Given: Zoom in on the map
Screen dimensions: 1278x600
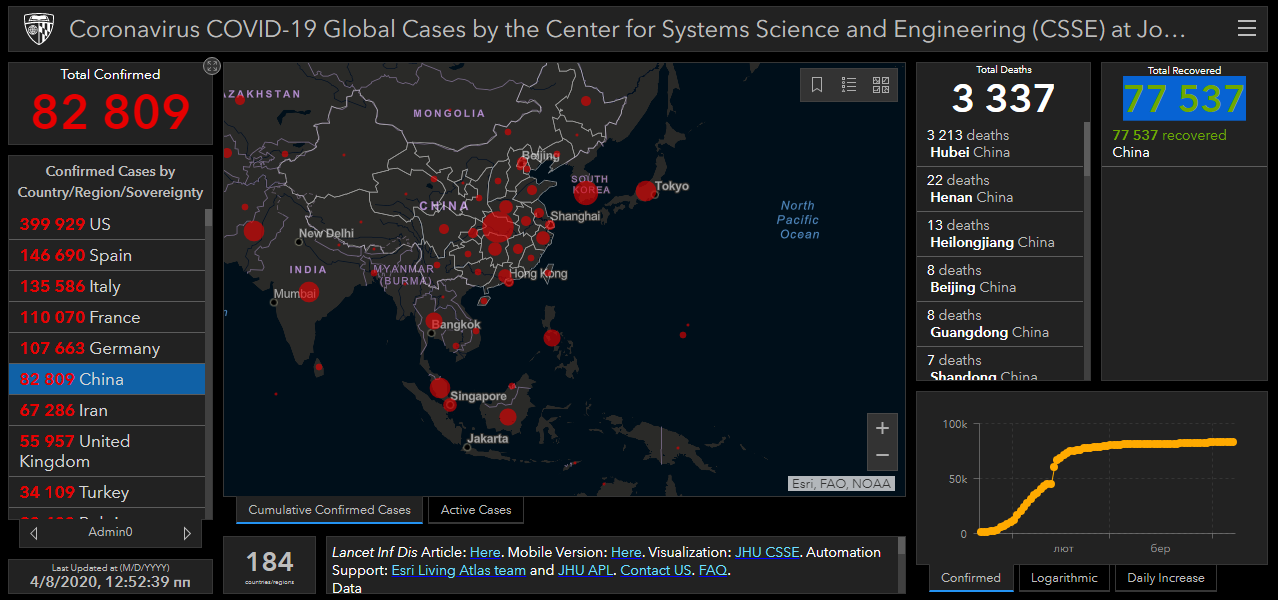Looking at the screenshot, I should pyautogui.click(x=882, y=428).
